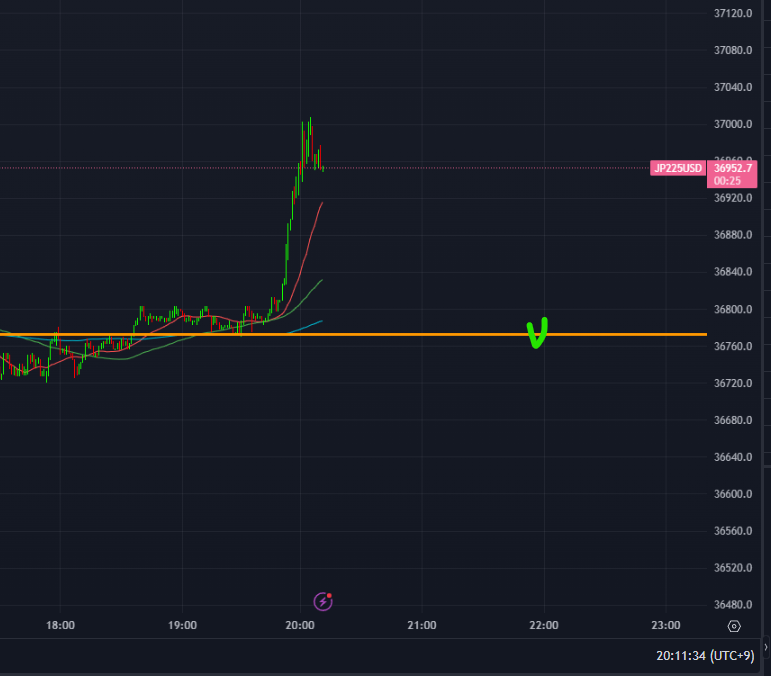771x676 pixels.
Task: Click the 36680.0 price axis label
Action: 733,420
